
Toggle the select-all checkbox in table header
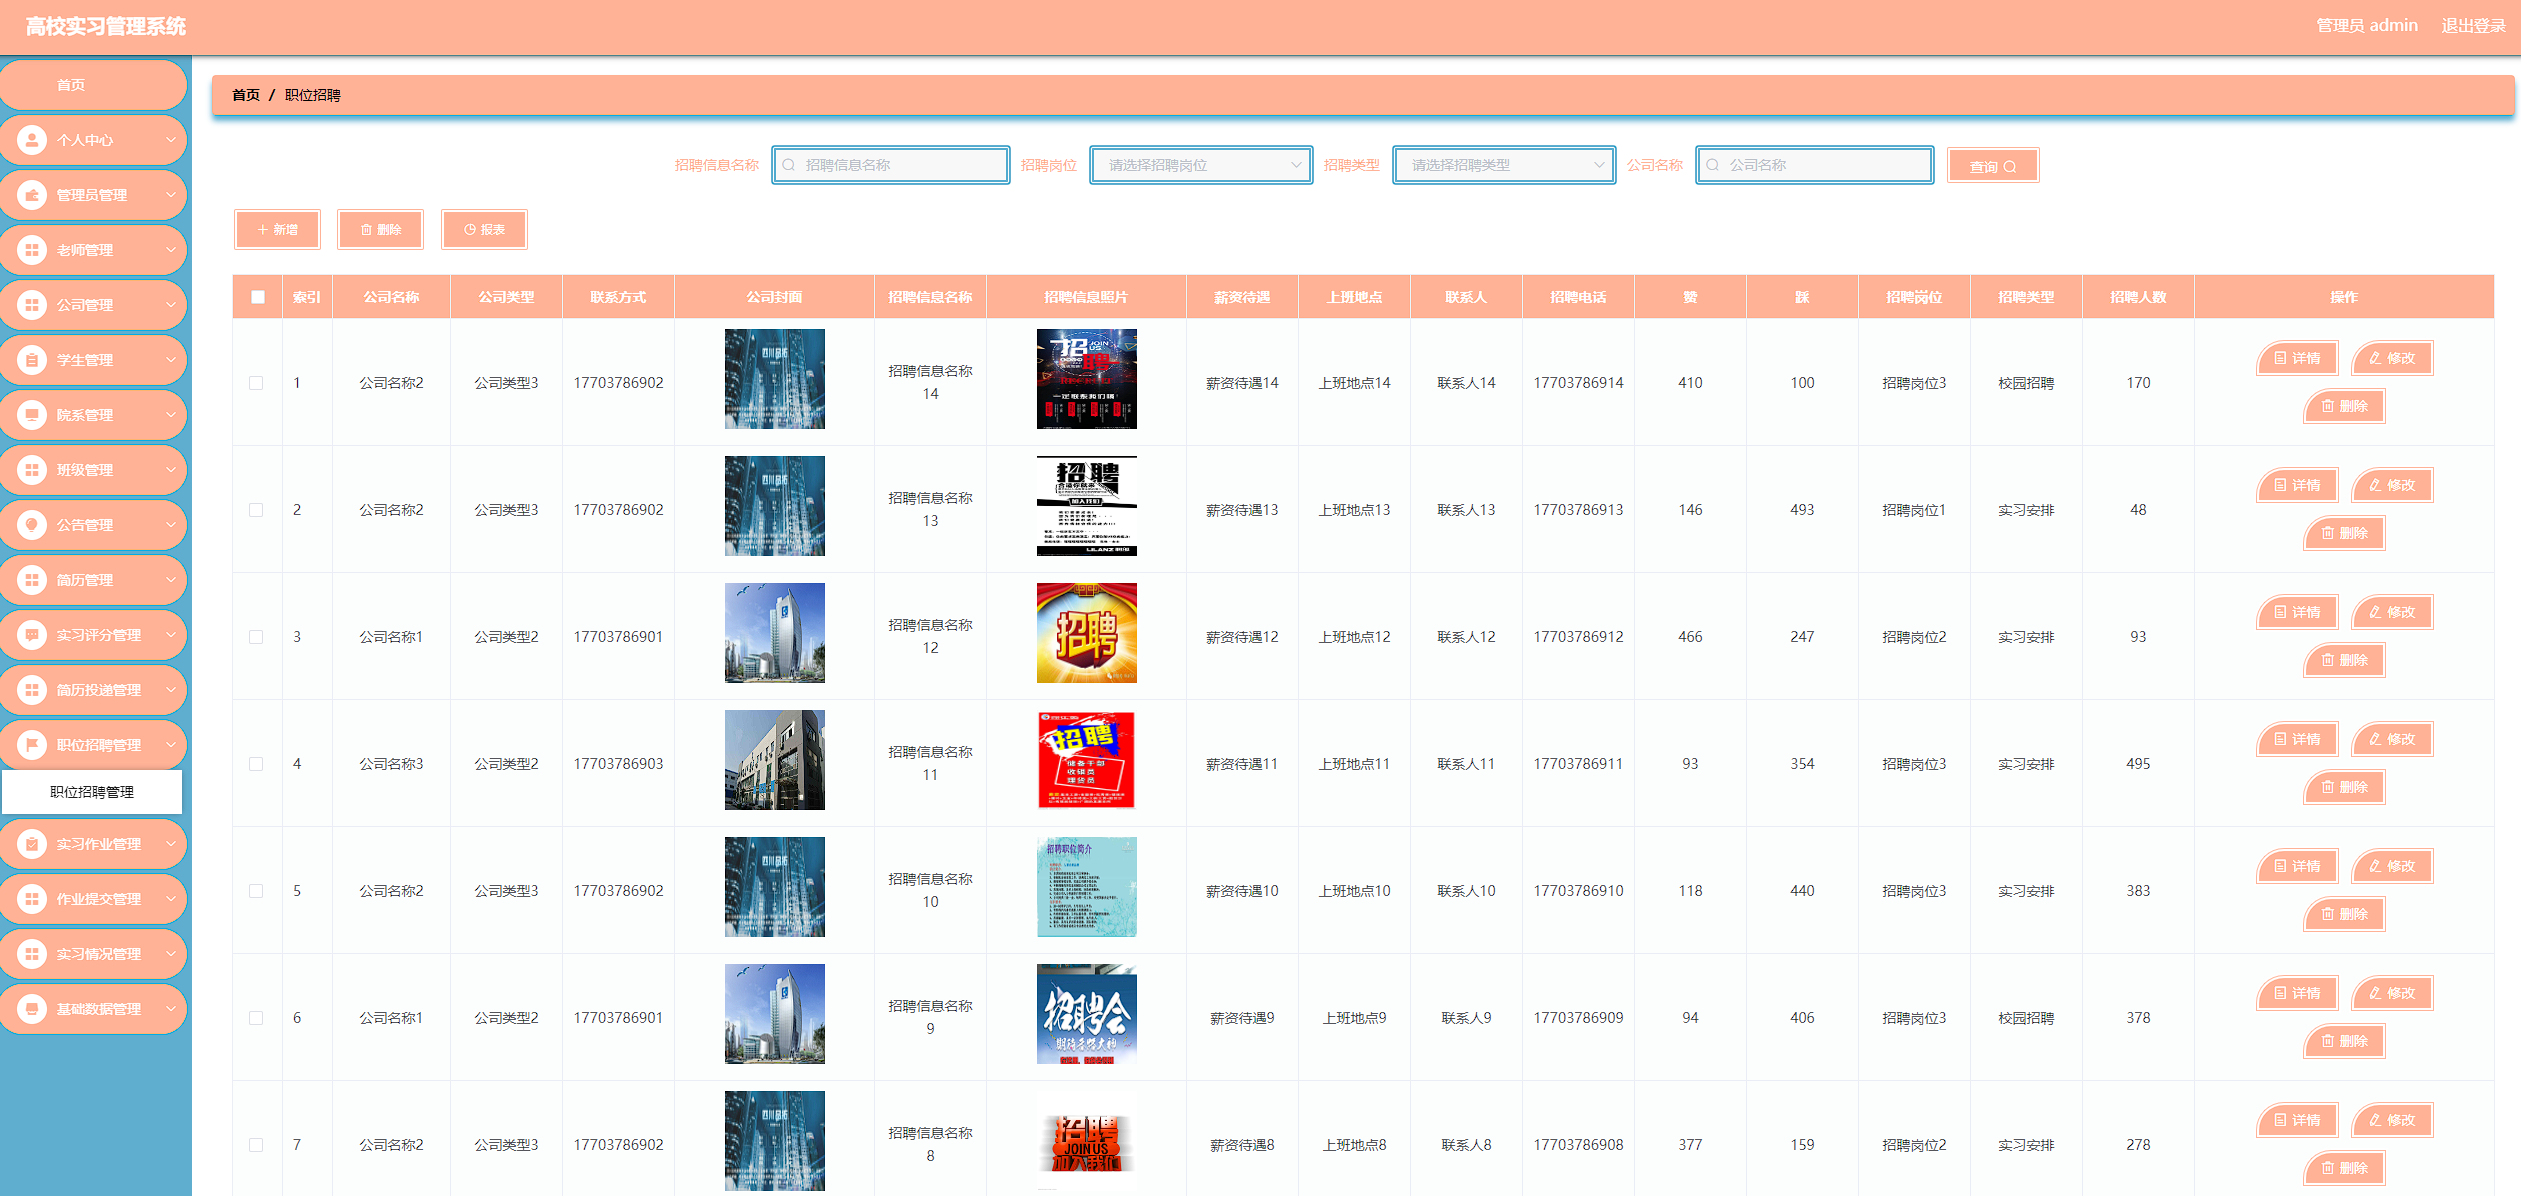[x=258, y=297]
